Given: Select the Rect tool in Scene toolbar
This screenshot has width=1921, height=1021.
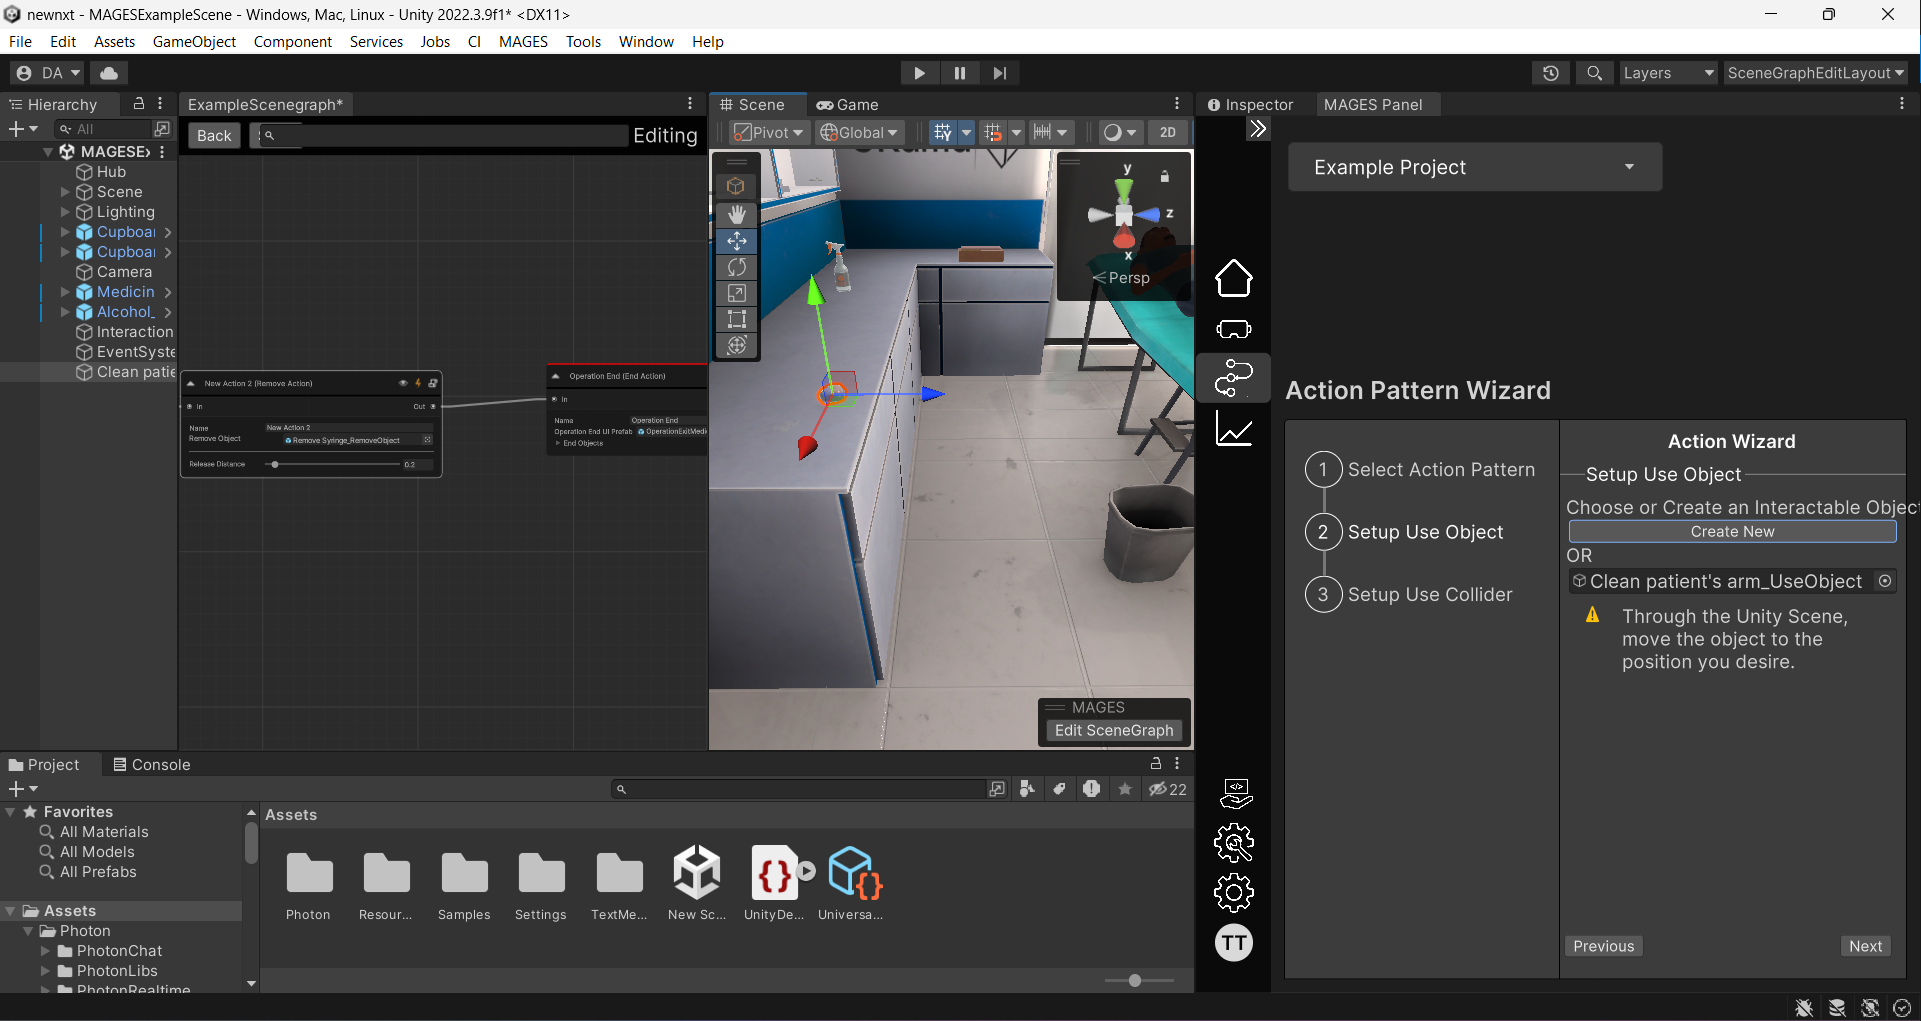Looking at the screenshot, I should [x=737, y=319].
